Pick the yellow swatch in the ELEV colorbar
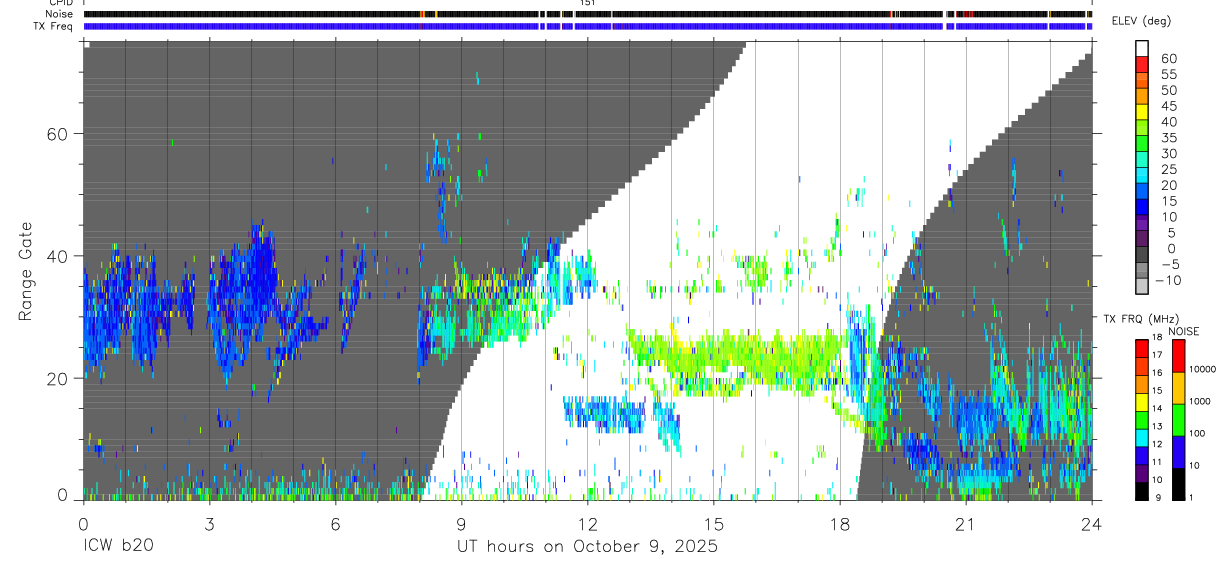 coord(1143,113)
